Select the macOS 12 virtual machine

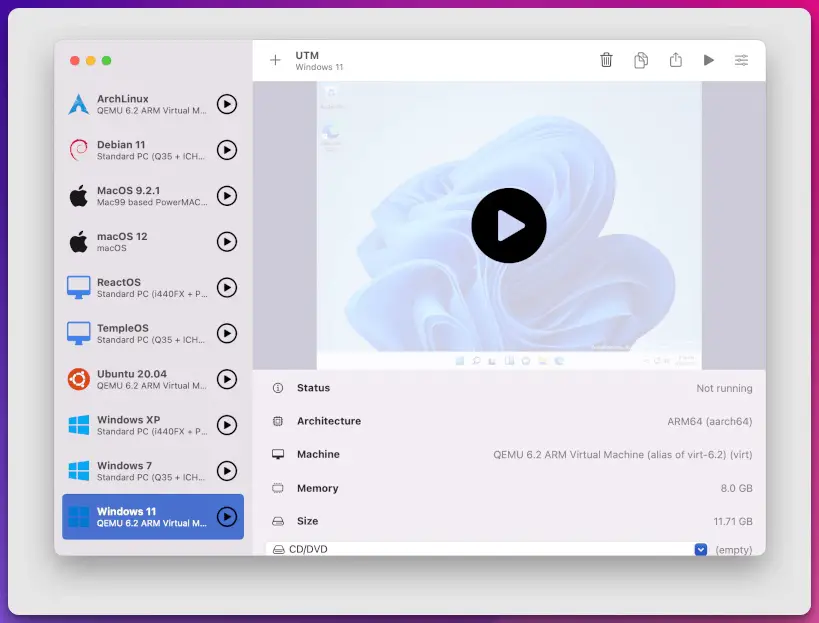pos(140,242)
